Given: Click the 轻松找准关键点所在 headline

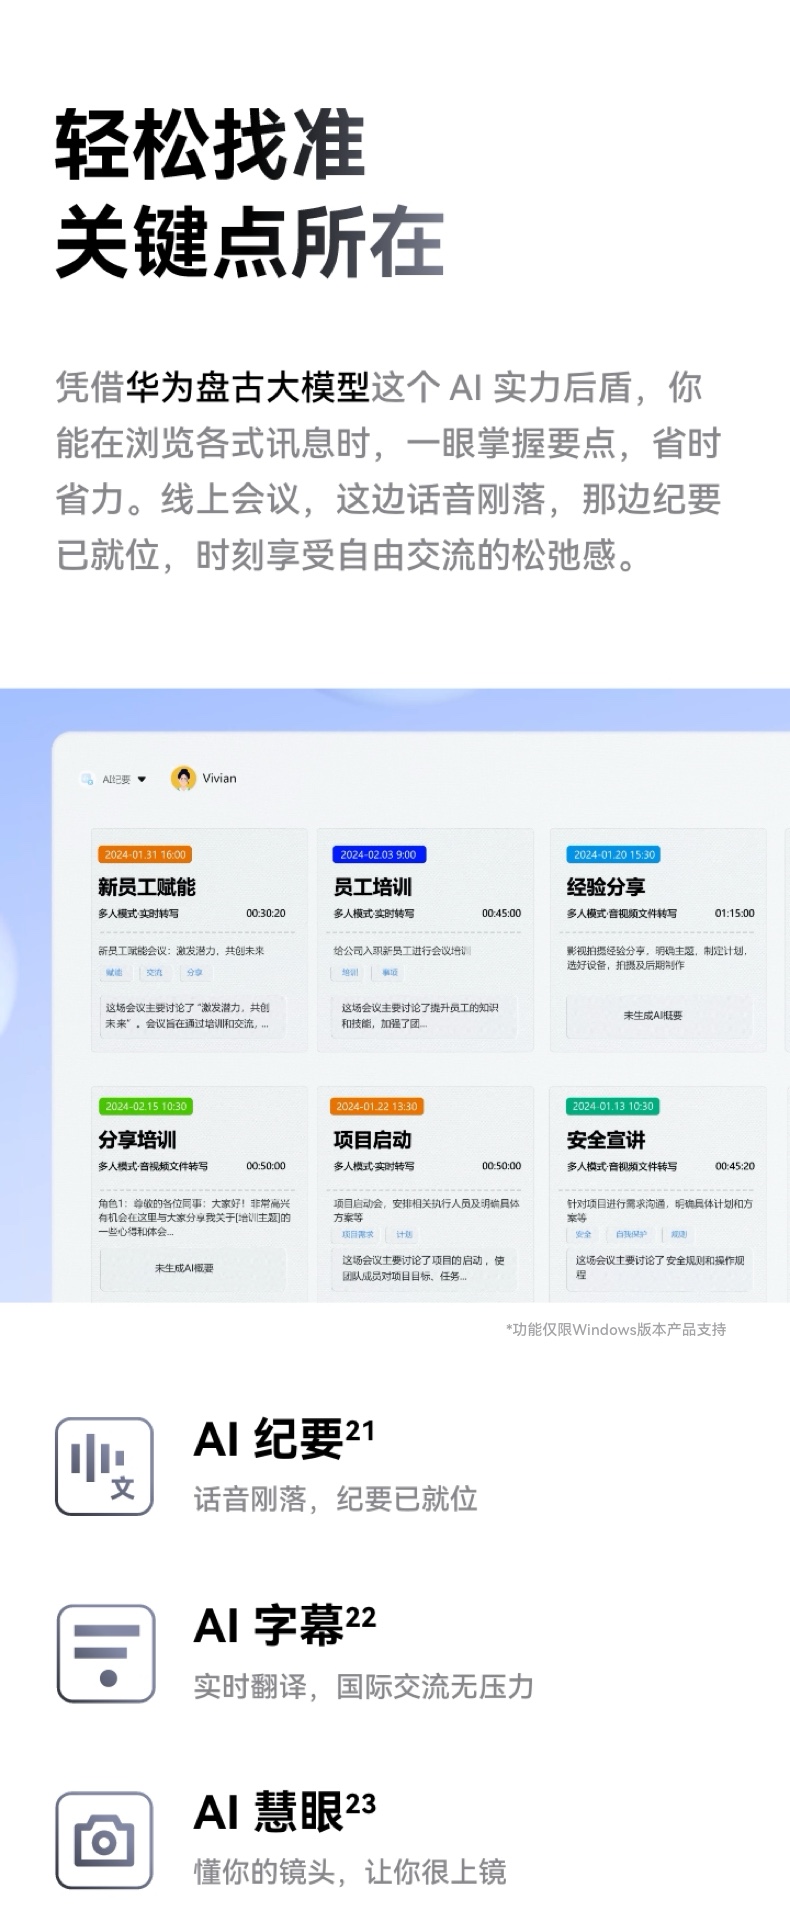Looking at the screenshot, I should [249, 193].
